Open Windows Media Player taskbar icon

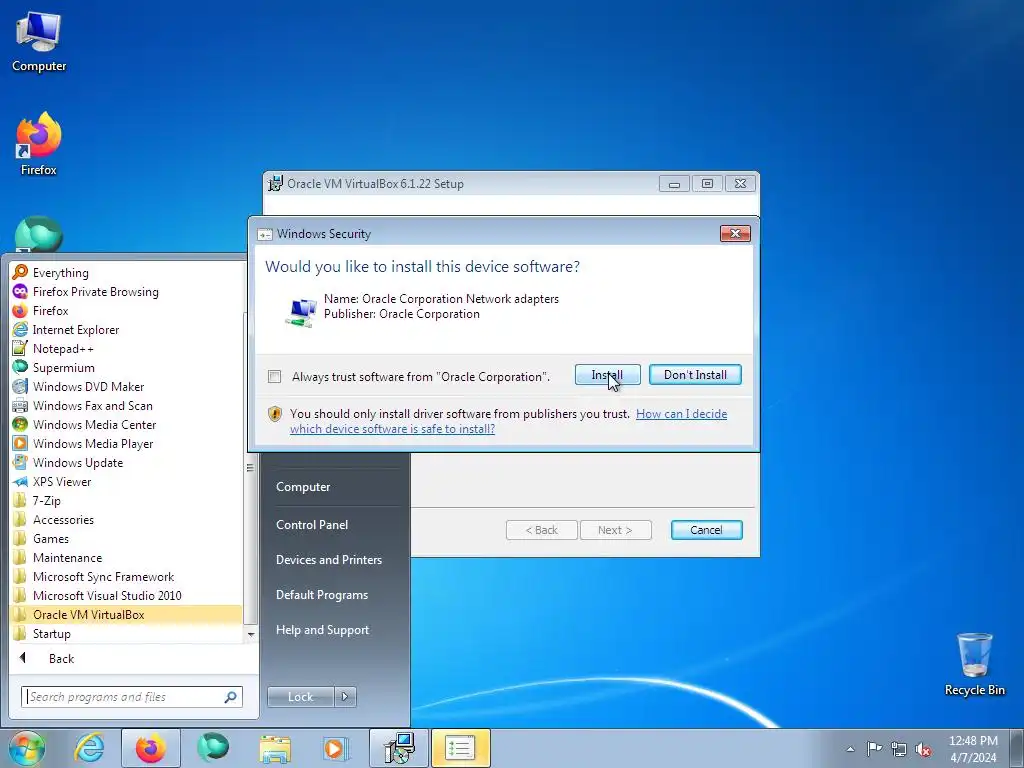[336, 748]
